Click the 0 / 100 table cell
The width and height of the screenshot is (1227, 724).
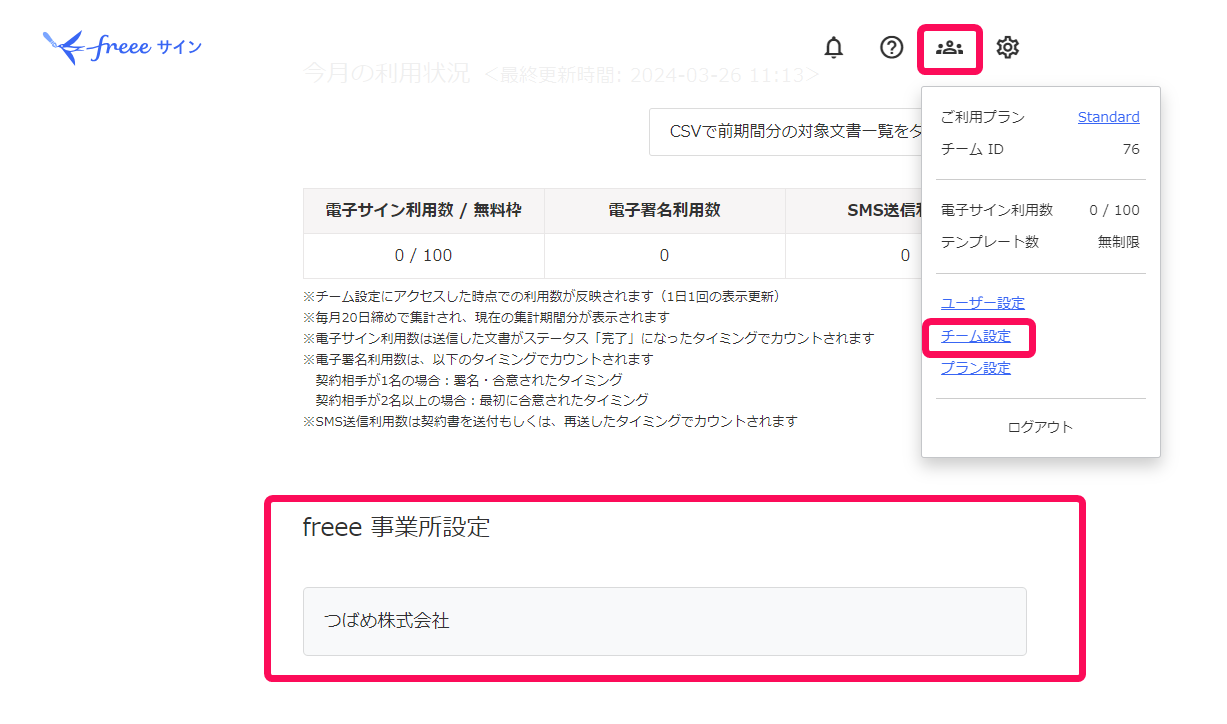tap(424, 256)
